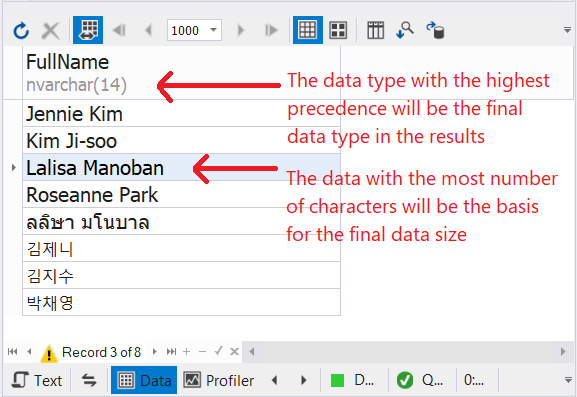Click the export to database icon
The image size is (577, 397).
(435, 30)
